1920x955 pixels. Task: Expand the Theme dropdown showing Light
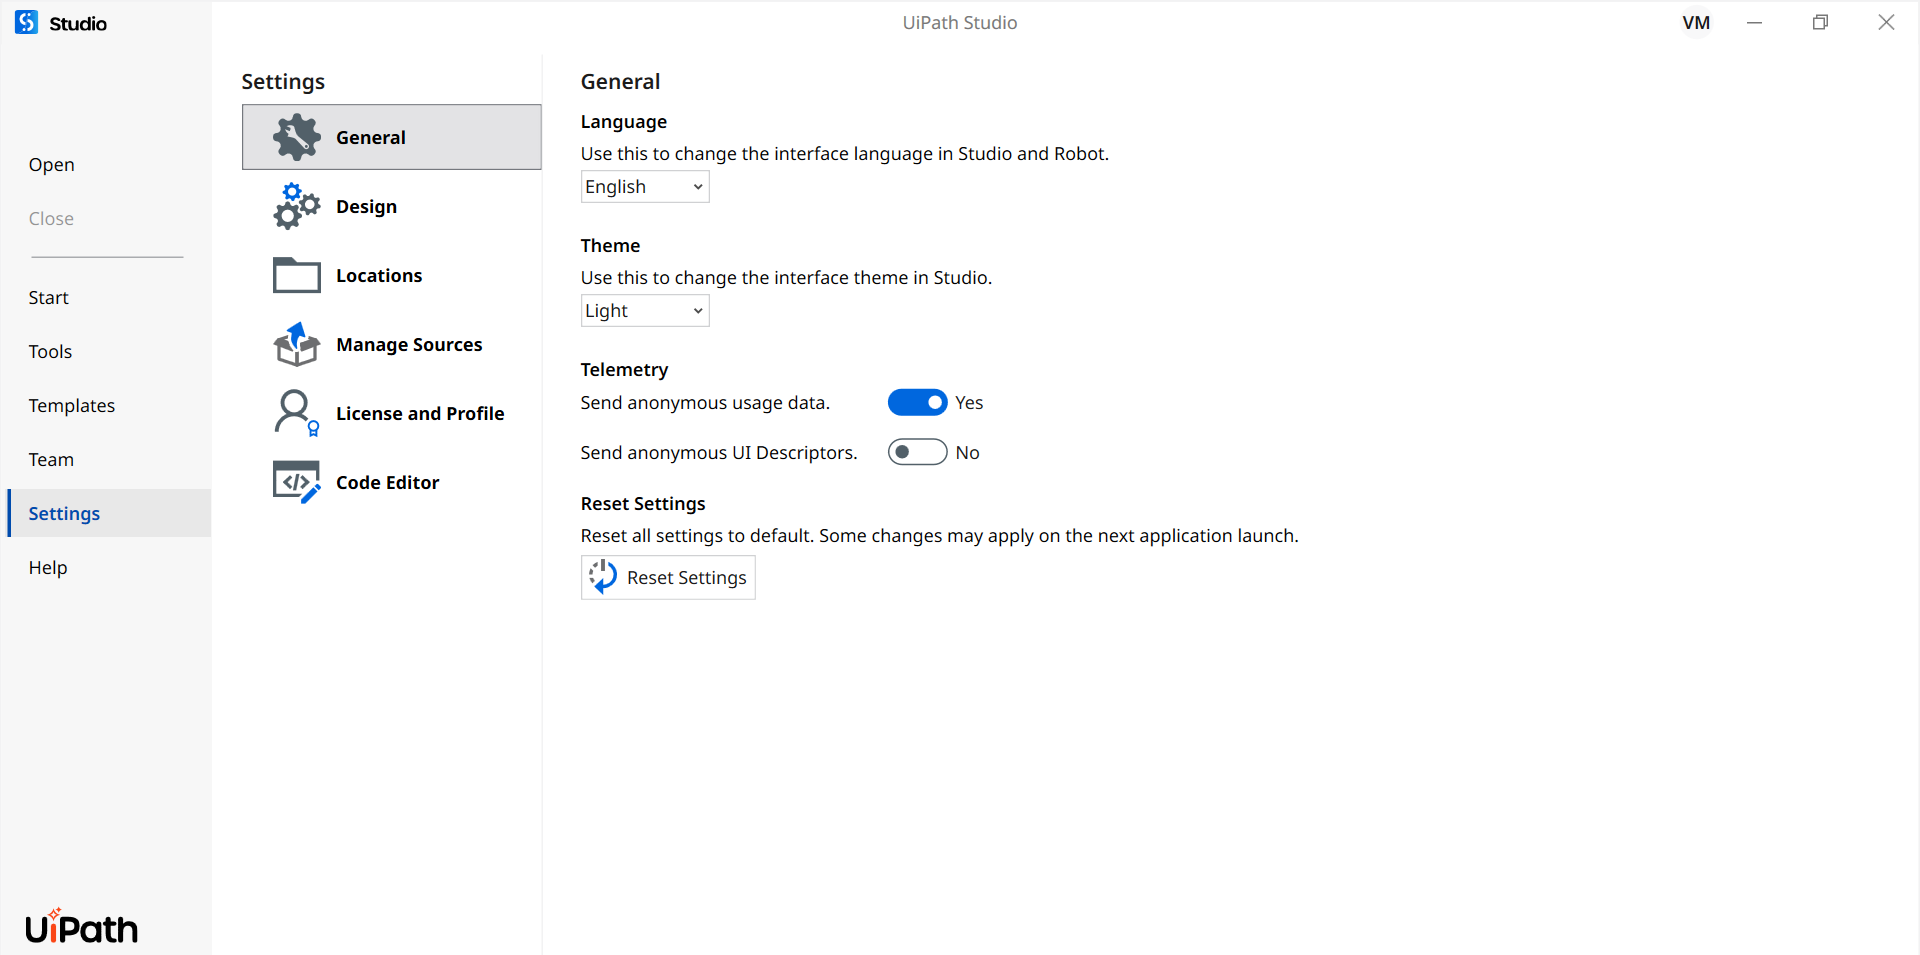645,311
